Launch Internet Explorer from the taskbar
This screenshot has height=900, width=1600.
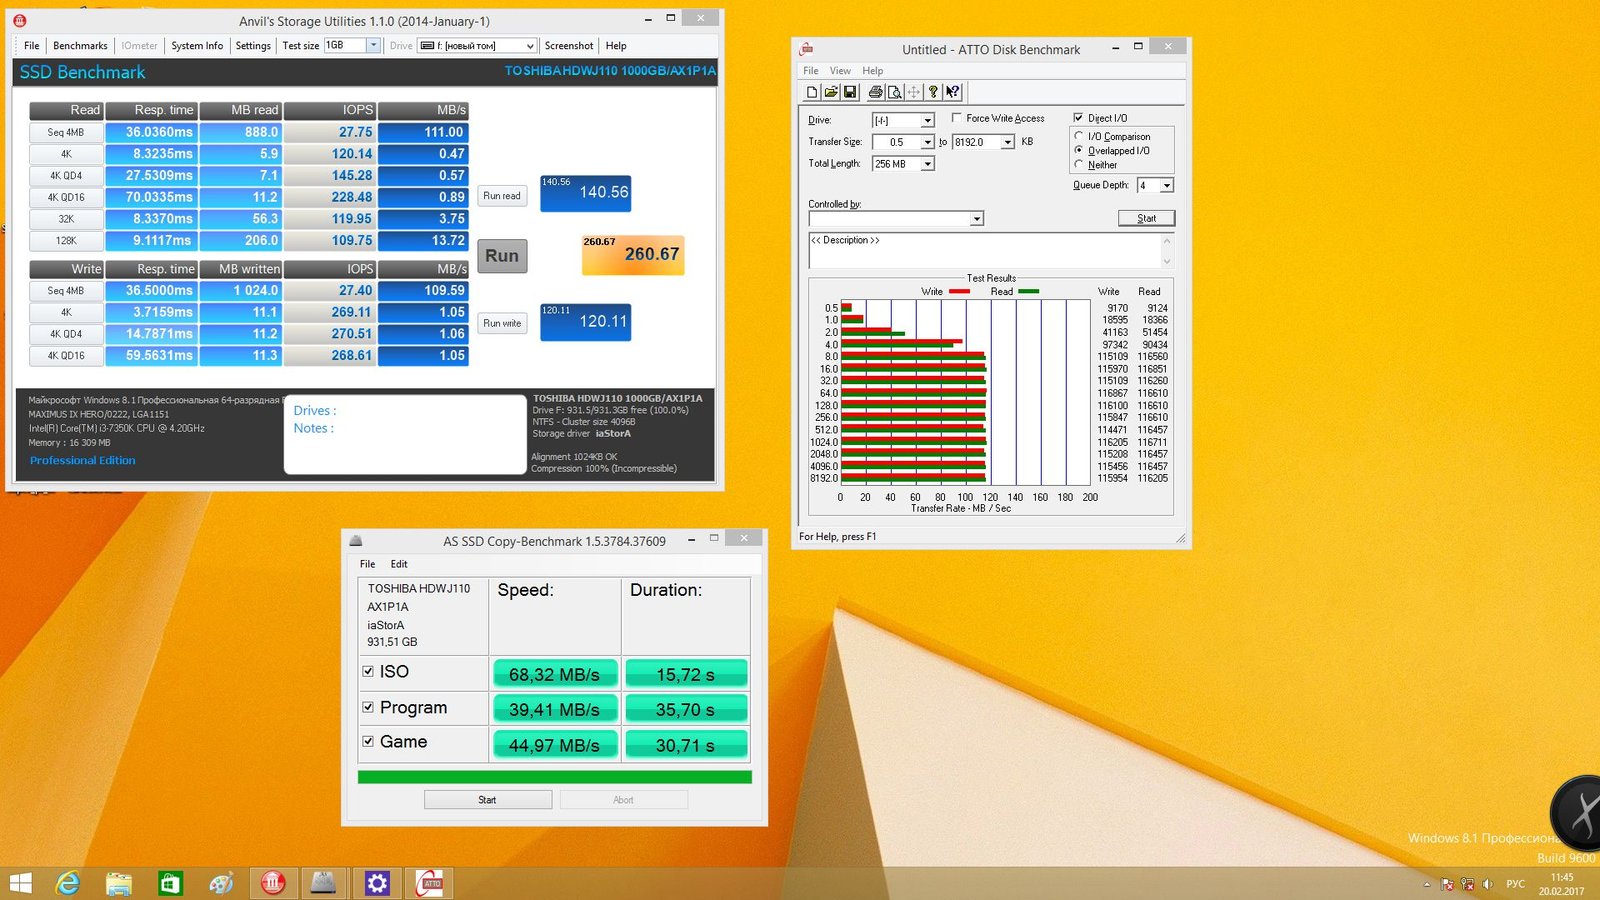(x=67, y=883)
